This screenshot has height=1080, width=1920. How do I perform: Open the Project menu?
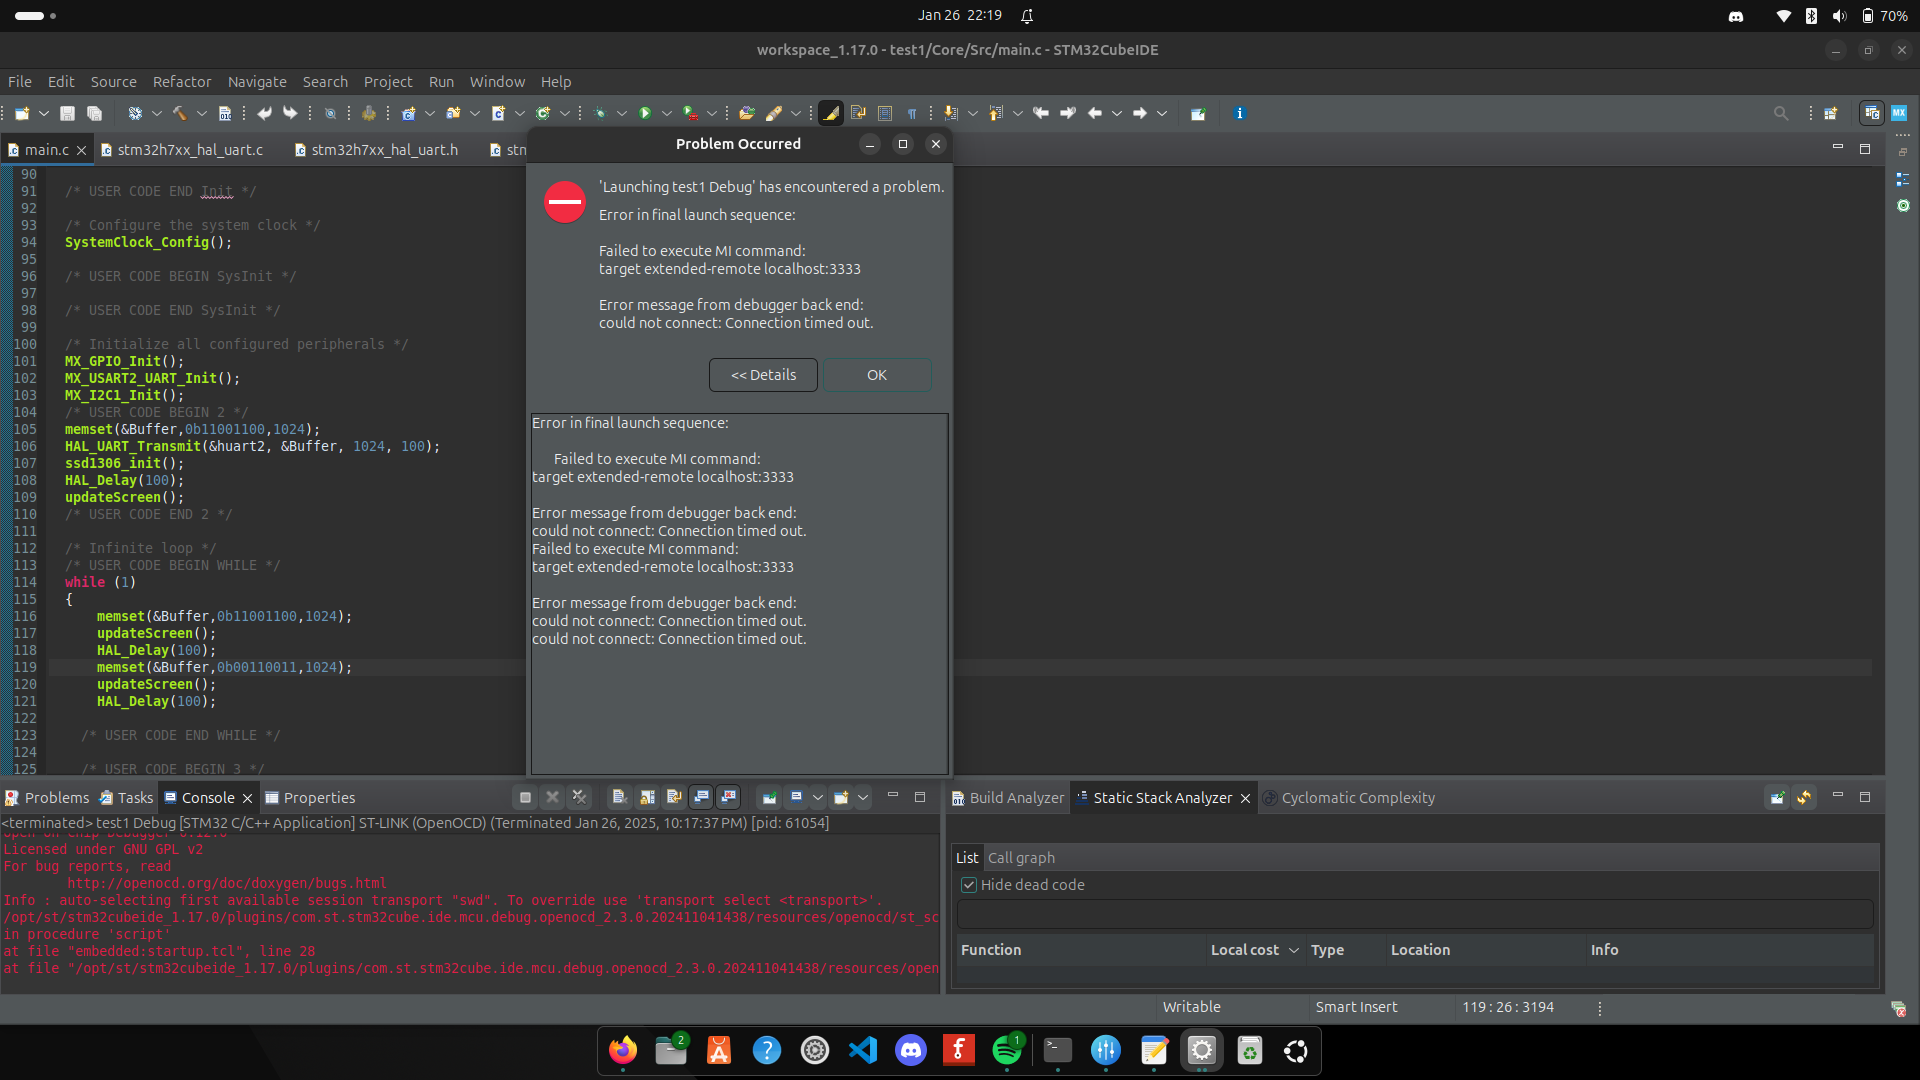[x=387, y=82]
